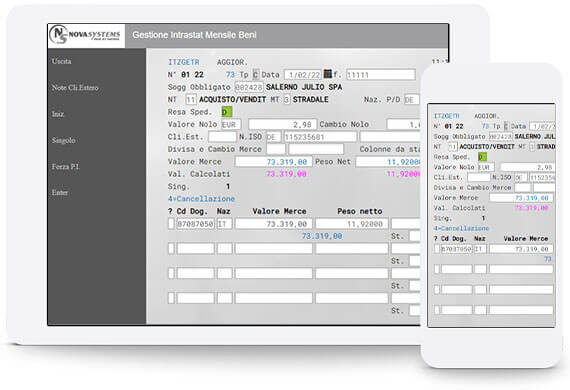
Task: Click the Valore Merce header field 73.319,00
Action: coord(273,162)
